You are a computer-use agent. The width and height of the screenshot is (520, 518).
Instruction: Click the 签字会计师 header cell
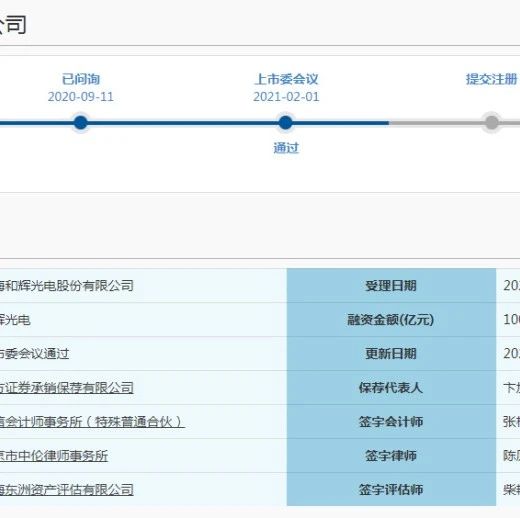pyautogui.click(x=391, y=422)
